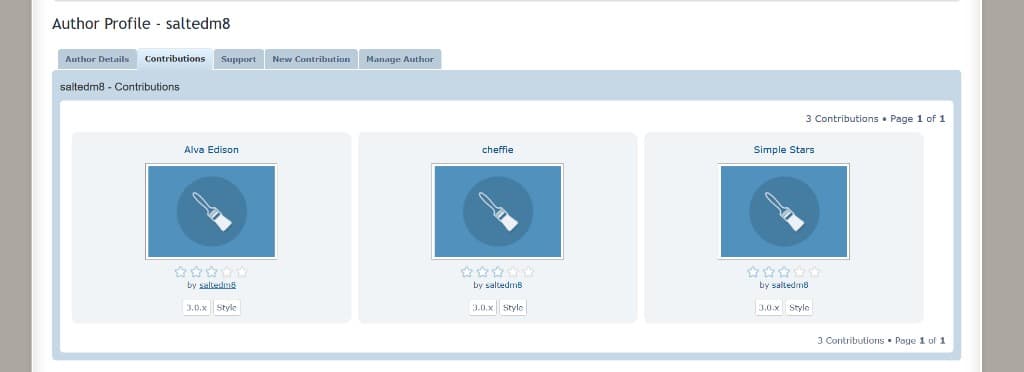Image resolution: width=1024 pixels, height=372 pixels.
Task: Go to the Manage Author tab
Action: pos(400,59)
